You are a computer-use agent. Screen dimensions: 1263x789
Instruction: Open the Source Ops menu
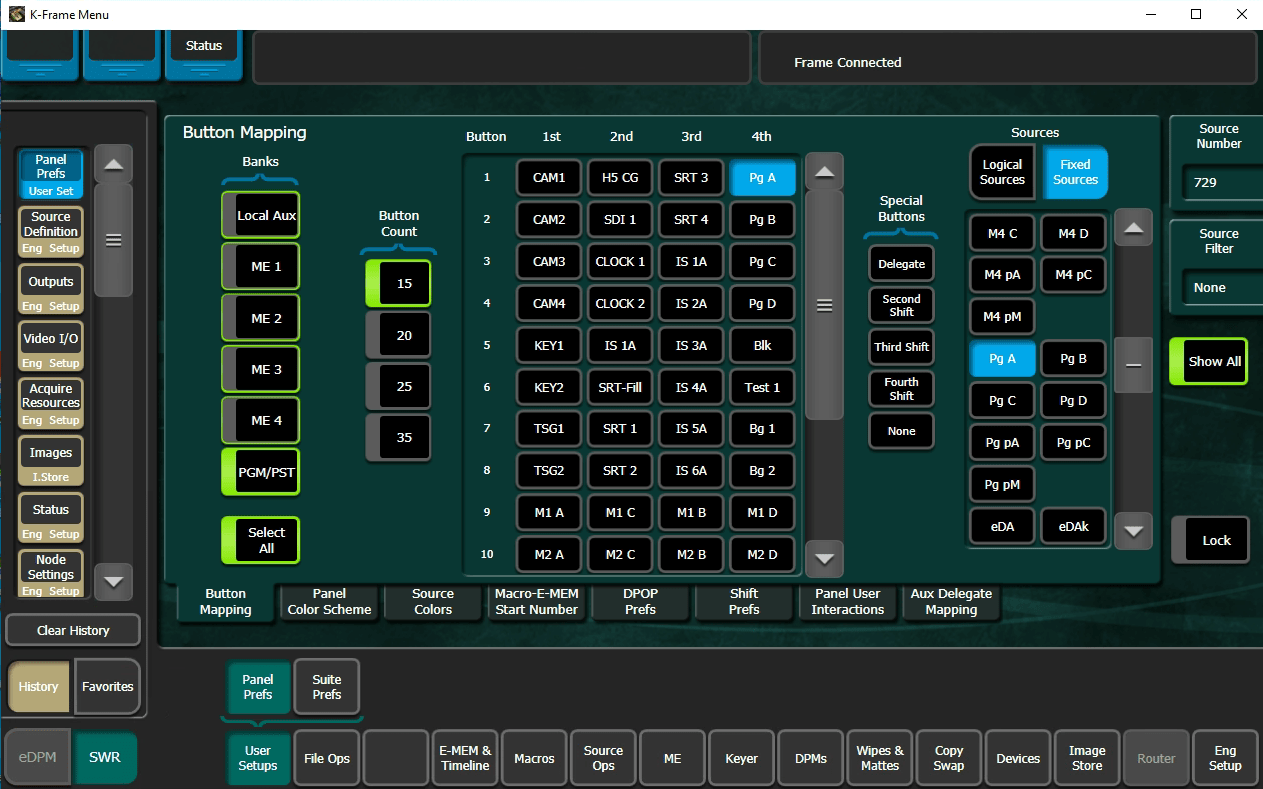(603, 758)
